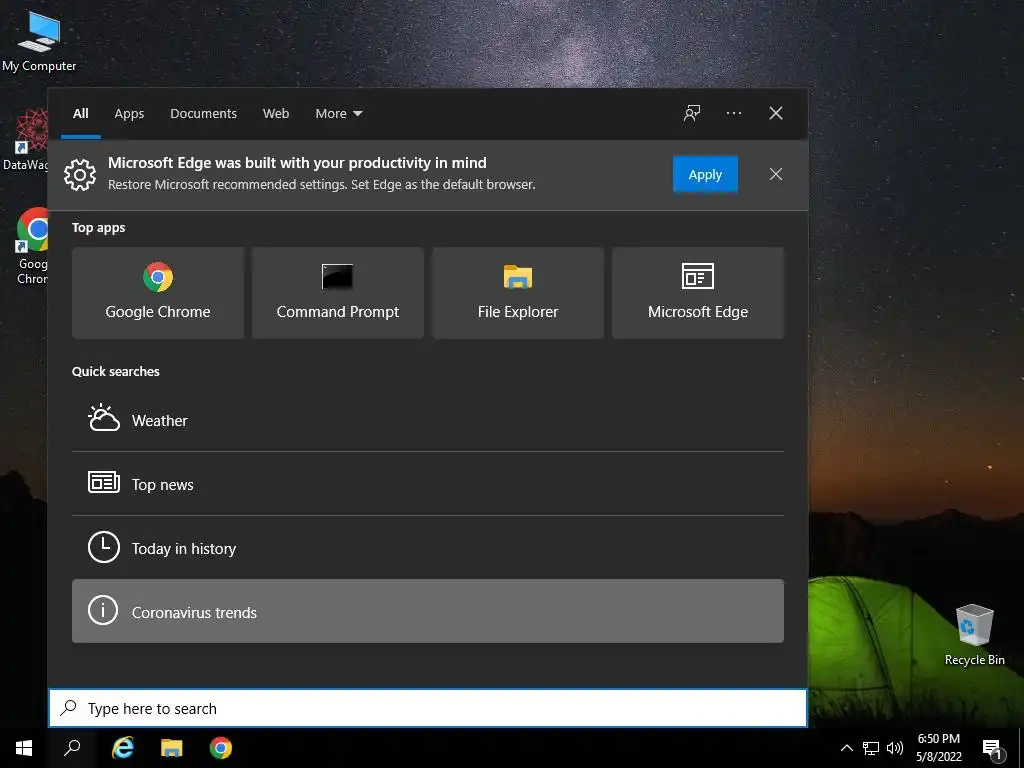
Task: Apply recommended Edge settings
Action: pyautogui.click(x=705, y=174)
